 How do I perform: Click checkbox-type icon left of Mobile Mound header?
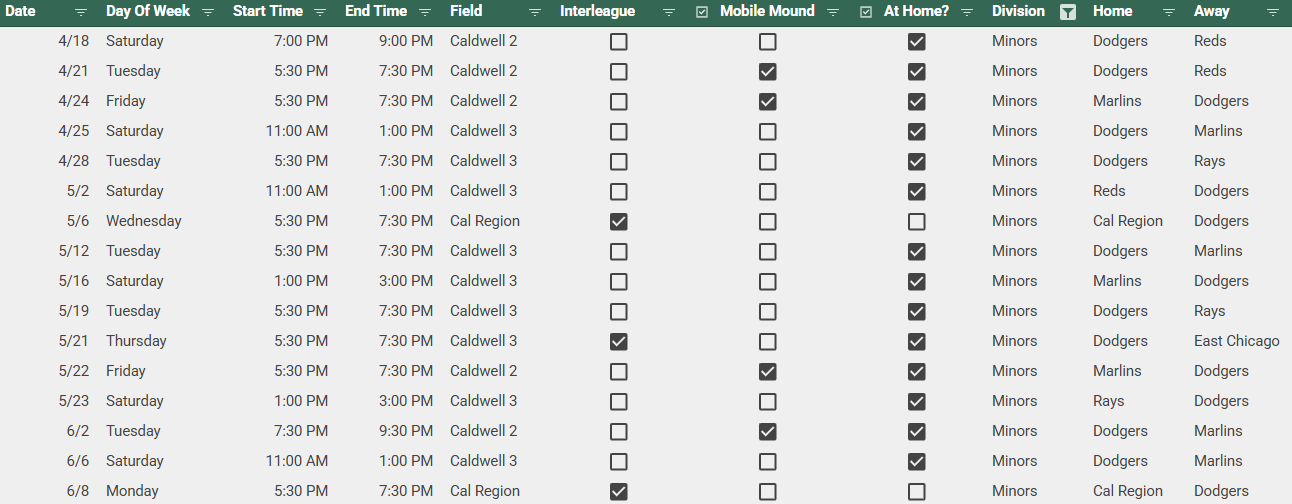(702, 13)
